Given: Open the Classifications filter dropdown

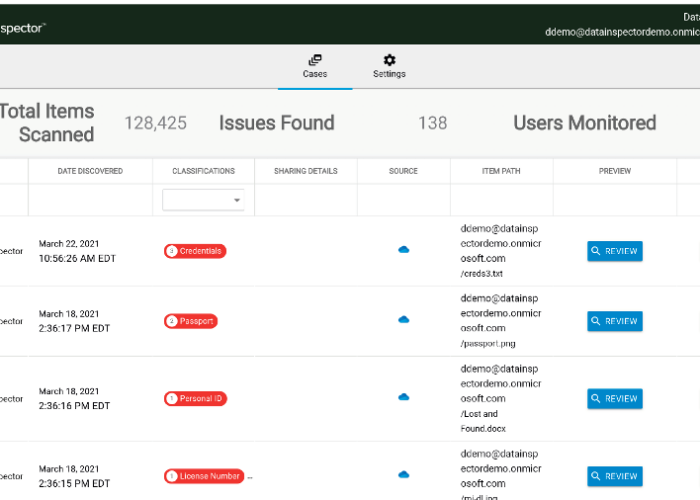Looking at the screenshot, I should (204, 200).
